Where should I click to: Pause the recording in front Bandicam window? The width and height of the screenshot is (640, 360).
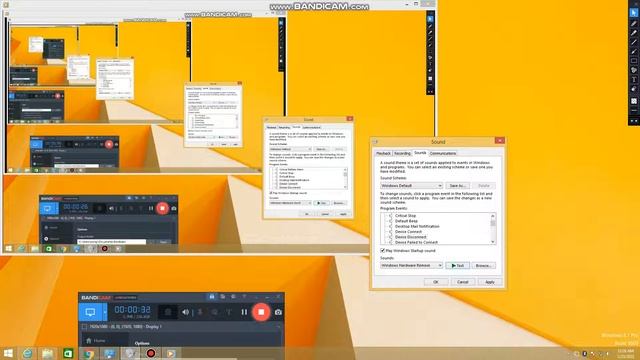pyautogui.click(x=244, y=312)
